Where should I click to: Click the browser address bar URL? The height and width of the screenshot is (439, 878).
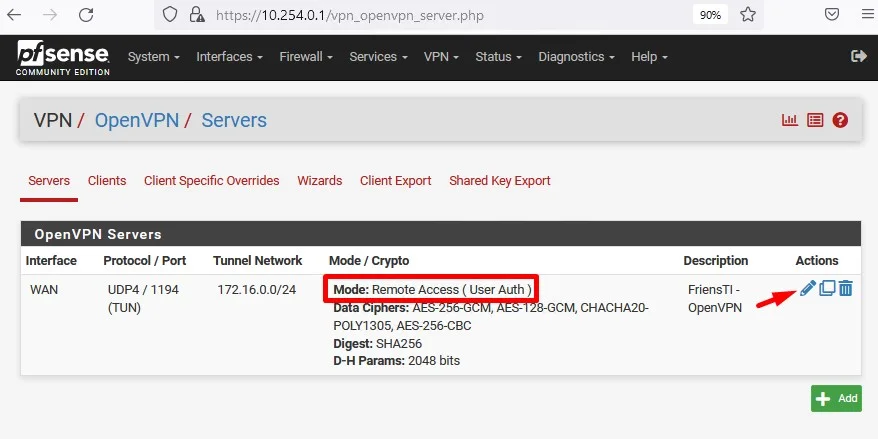pyautogui.click(x=349, y=15)
